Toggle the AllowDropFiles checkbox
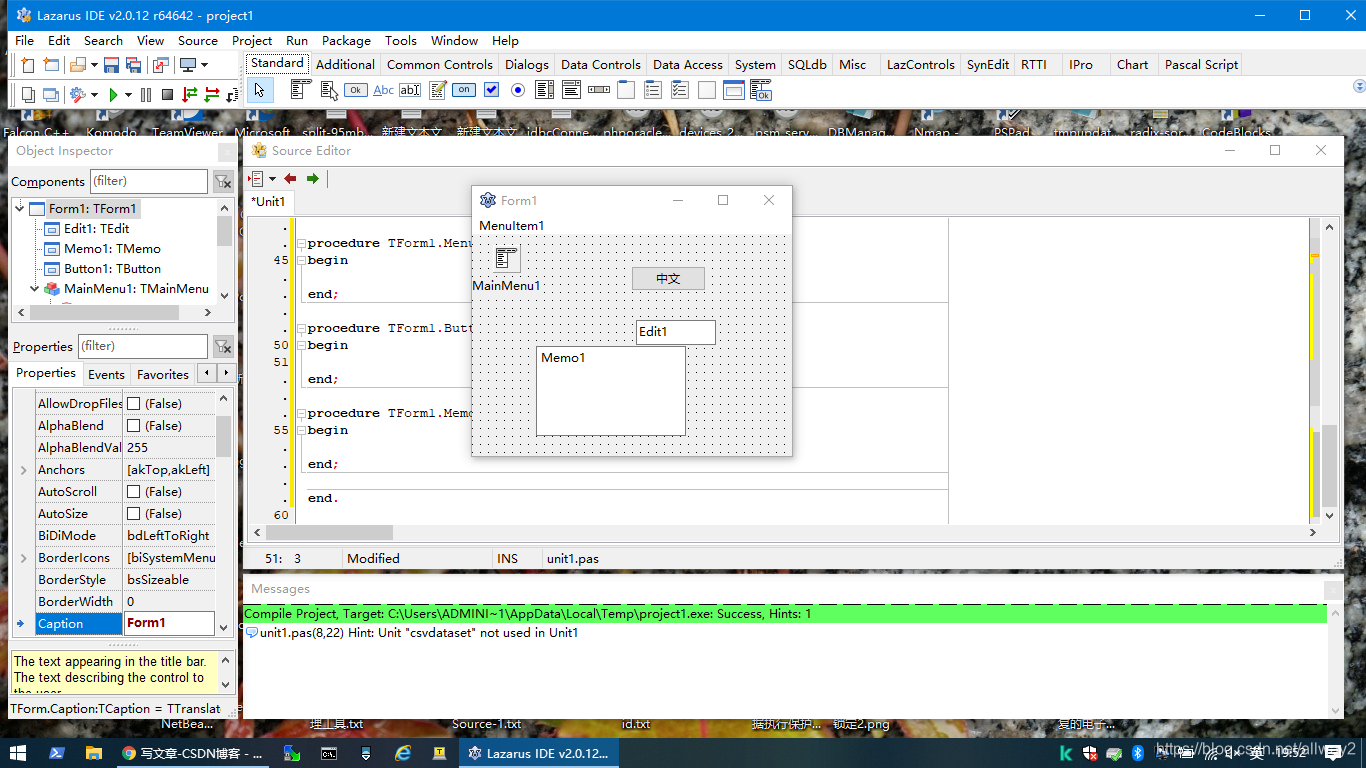The height and width of the screenshot is (768, 1366). (x=133, y=404)
